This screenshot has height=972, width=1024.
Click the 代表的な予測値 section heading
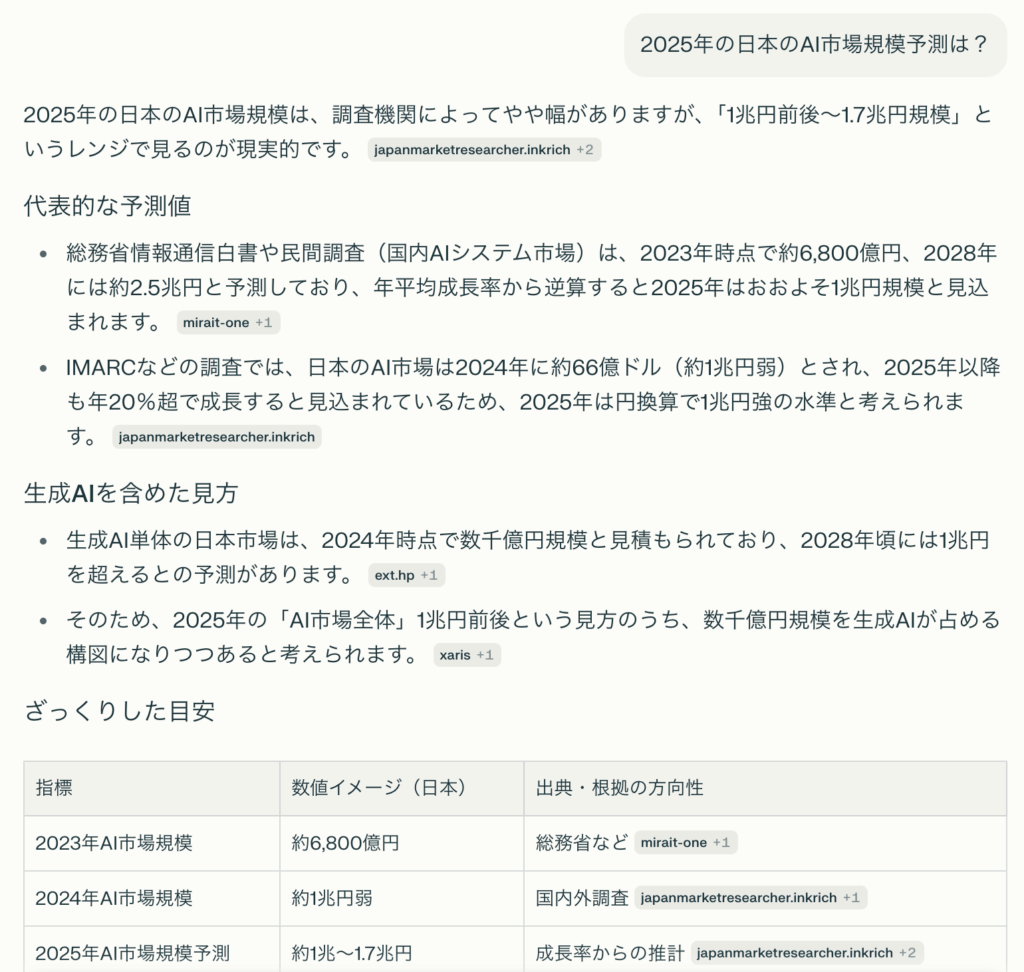[107, 206]
